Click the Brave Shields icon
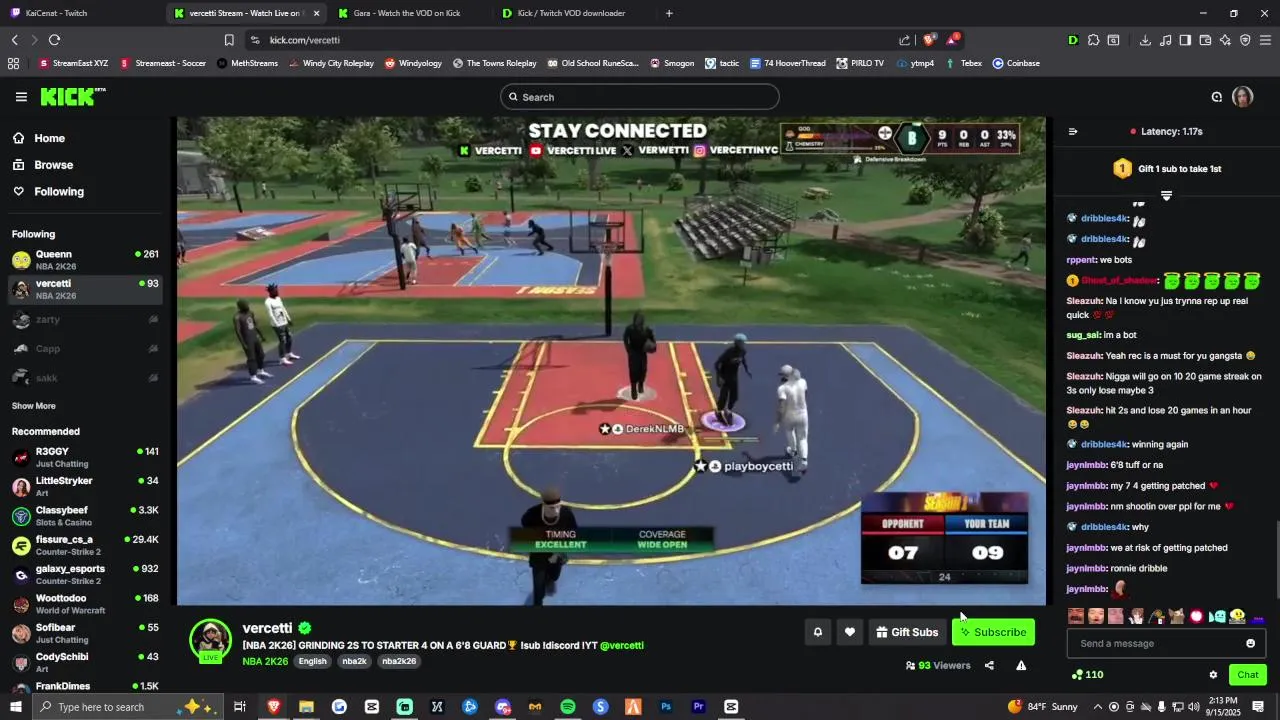The image size is (1280, 720). pos(929,40)
